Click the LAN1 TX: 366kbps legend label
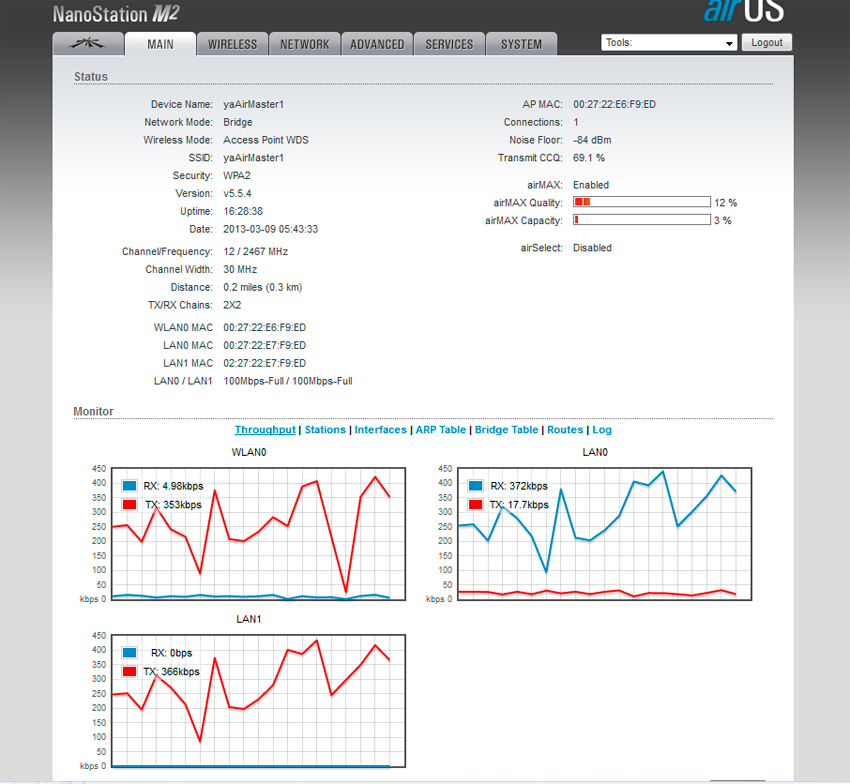 171,672
